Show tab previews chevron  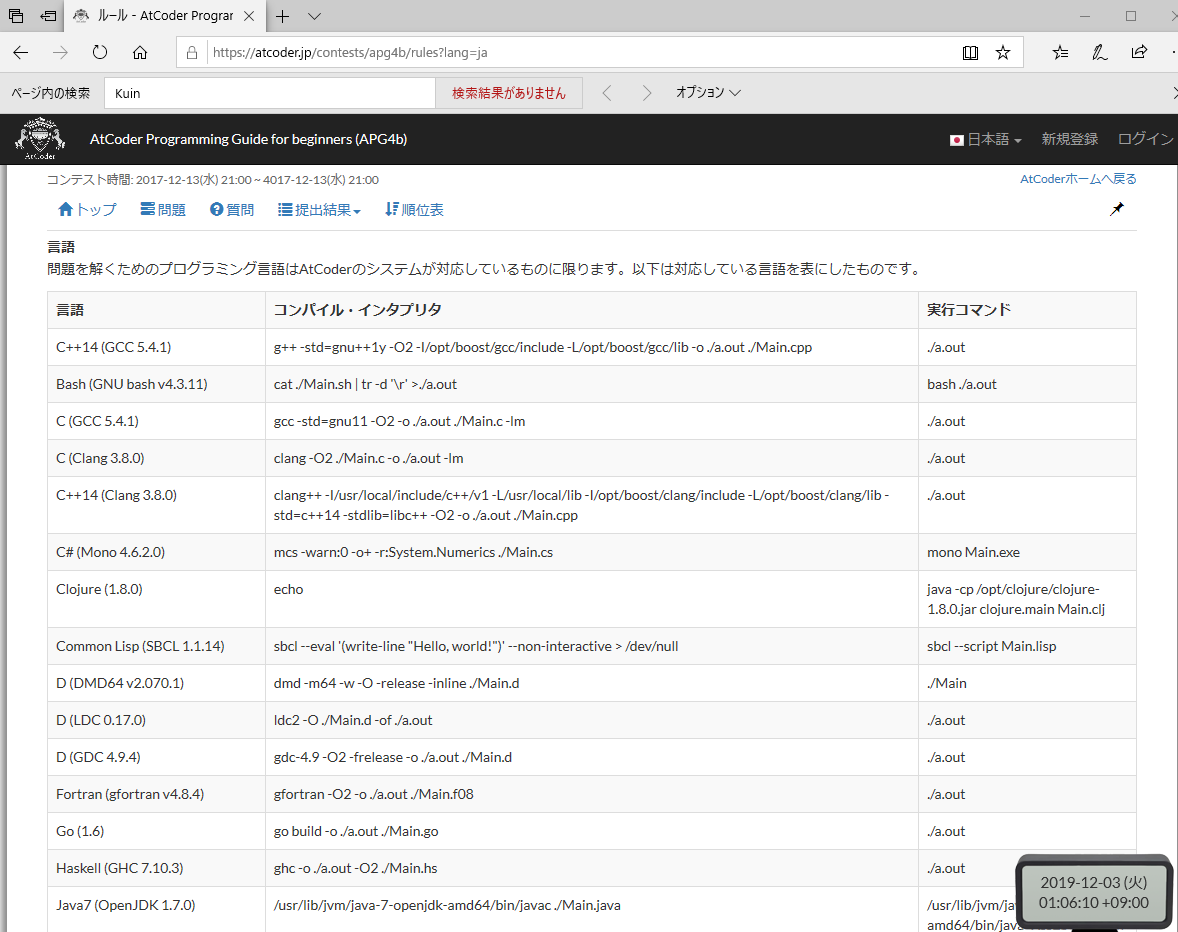coord(315,16)
